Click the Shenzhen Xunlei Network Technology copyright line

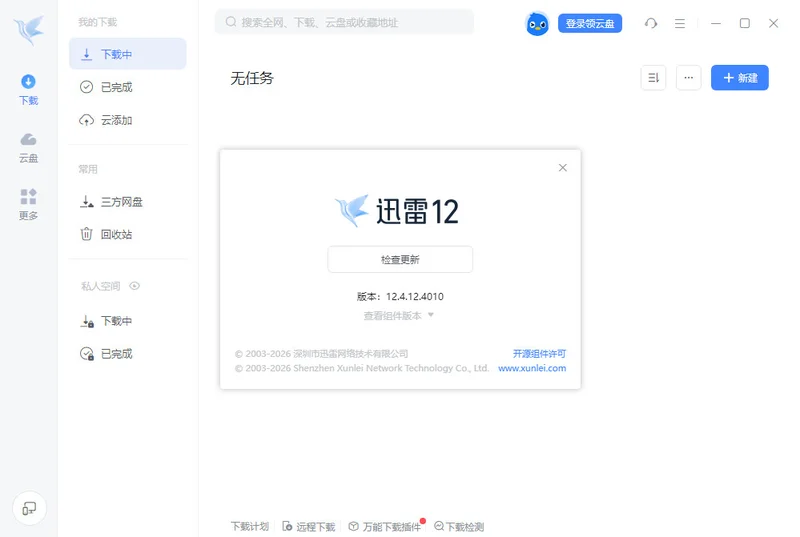[362, 368]
